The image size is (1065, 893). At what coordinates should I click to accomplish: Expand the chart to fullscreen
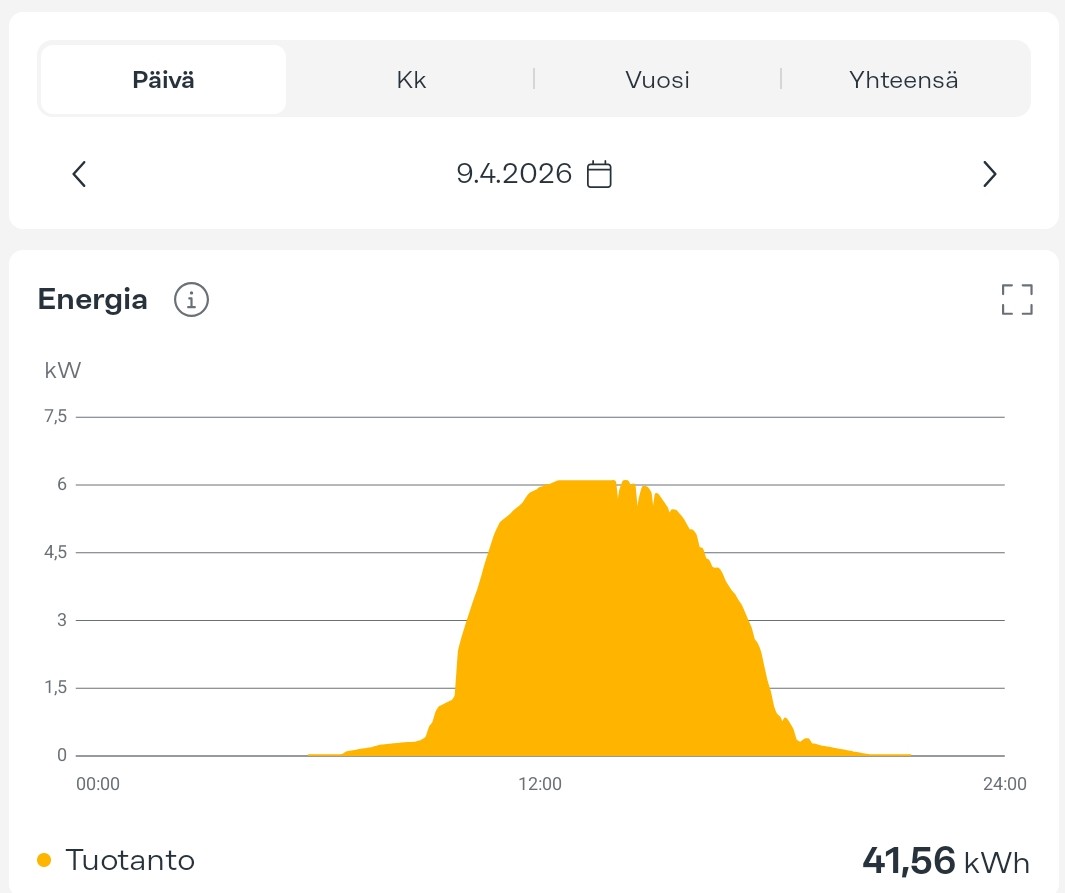[1016, 299]
